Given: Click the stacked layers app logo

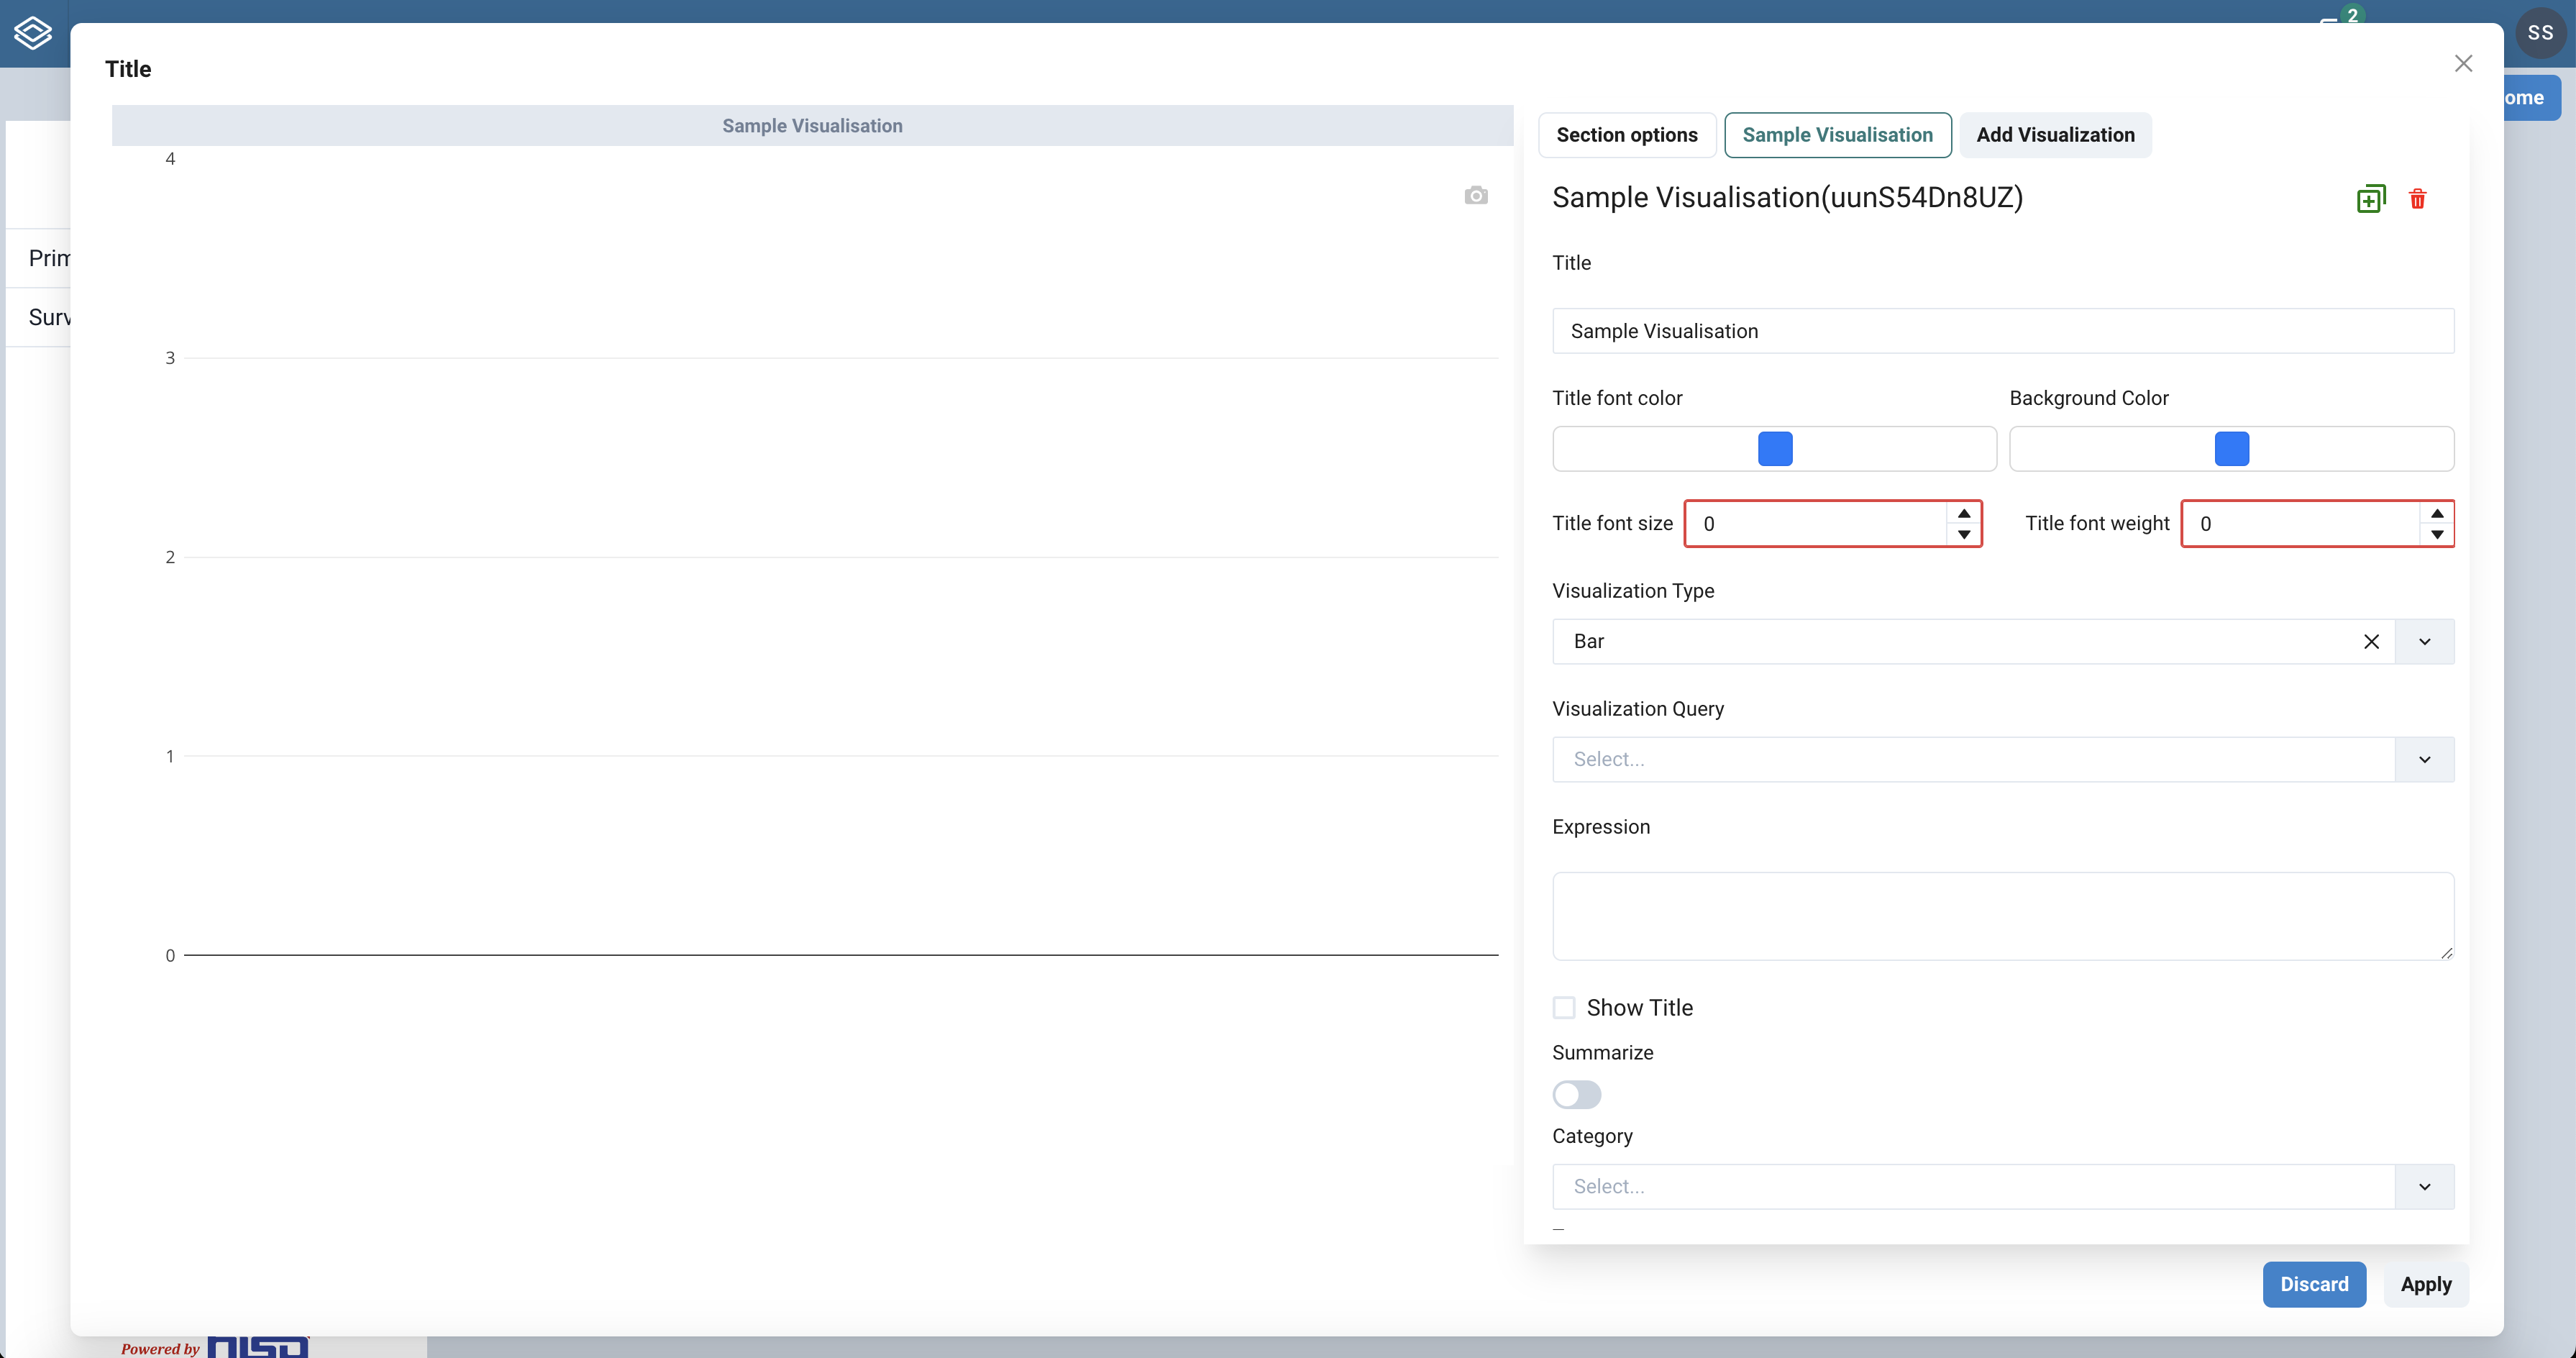Looking at the screenshot, I should [x=32, y=33].
